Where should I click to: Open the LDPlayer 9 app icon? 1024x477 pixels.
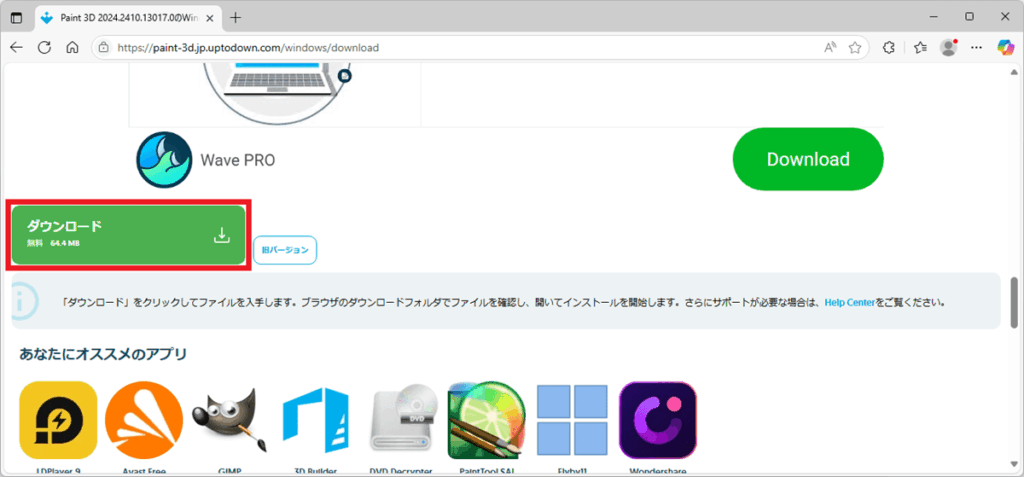coord(58,420)
